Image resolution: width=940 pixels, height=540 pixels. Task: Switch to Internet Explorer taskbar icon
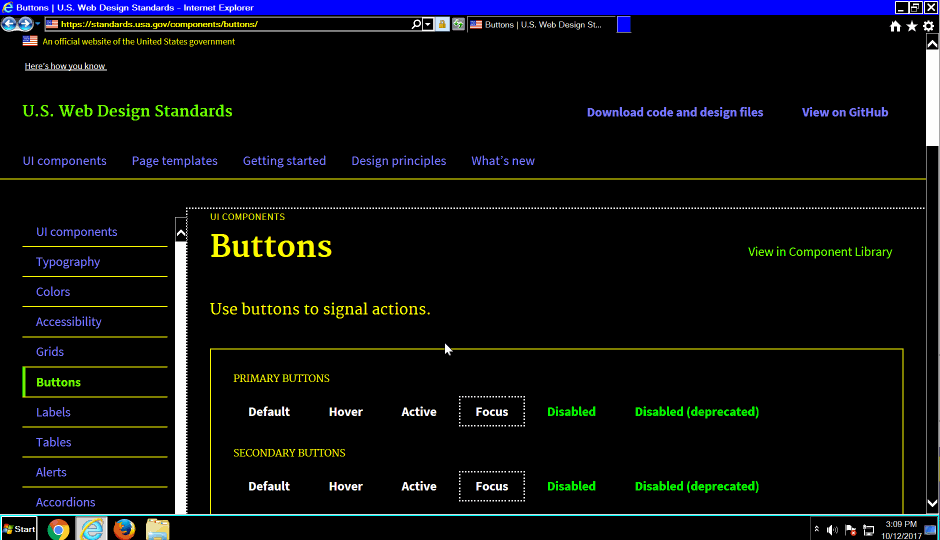click(x=92, y=529)
